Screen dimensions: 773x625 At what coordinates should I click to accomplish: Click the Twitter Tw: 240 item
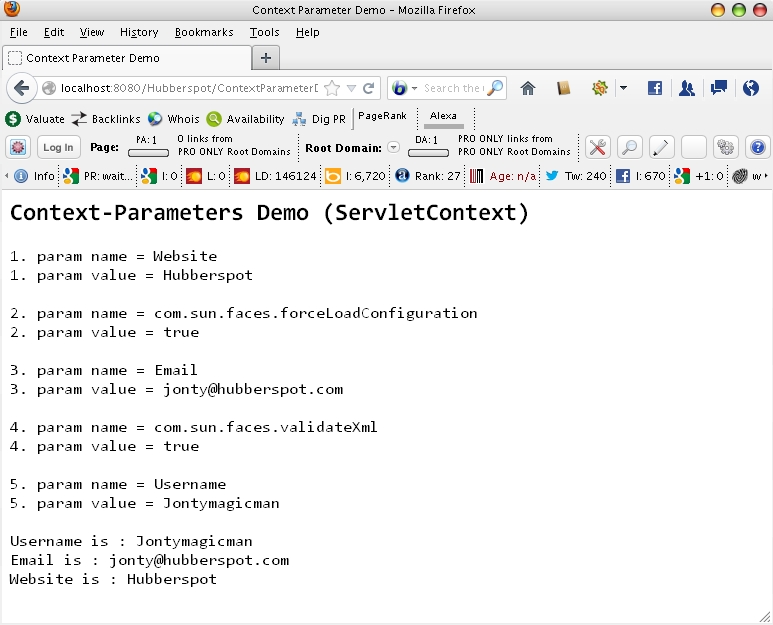click(575, 176)
